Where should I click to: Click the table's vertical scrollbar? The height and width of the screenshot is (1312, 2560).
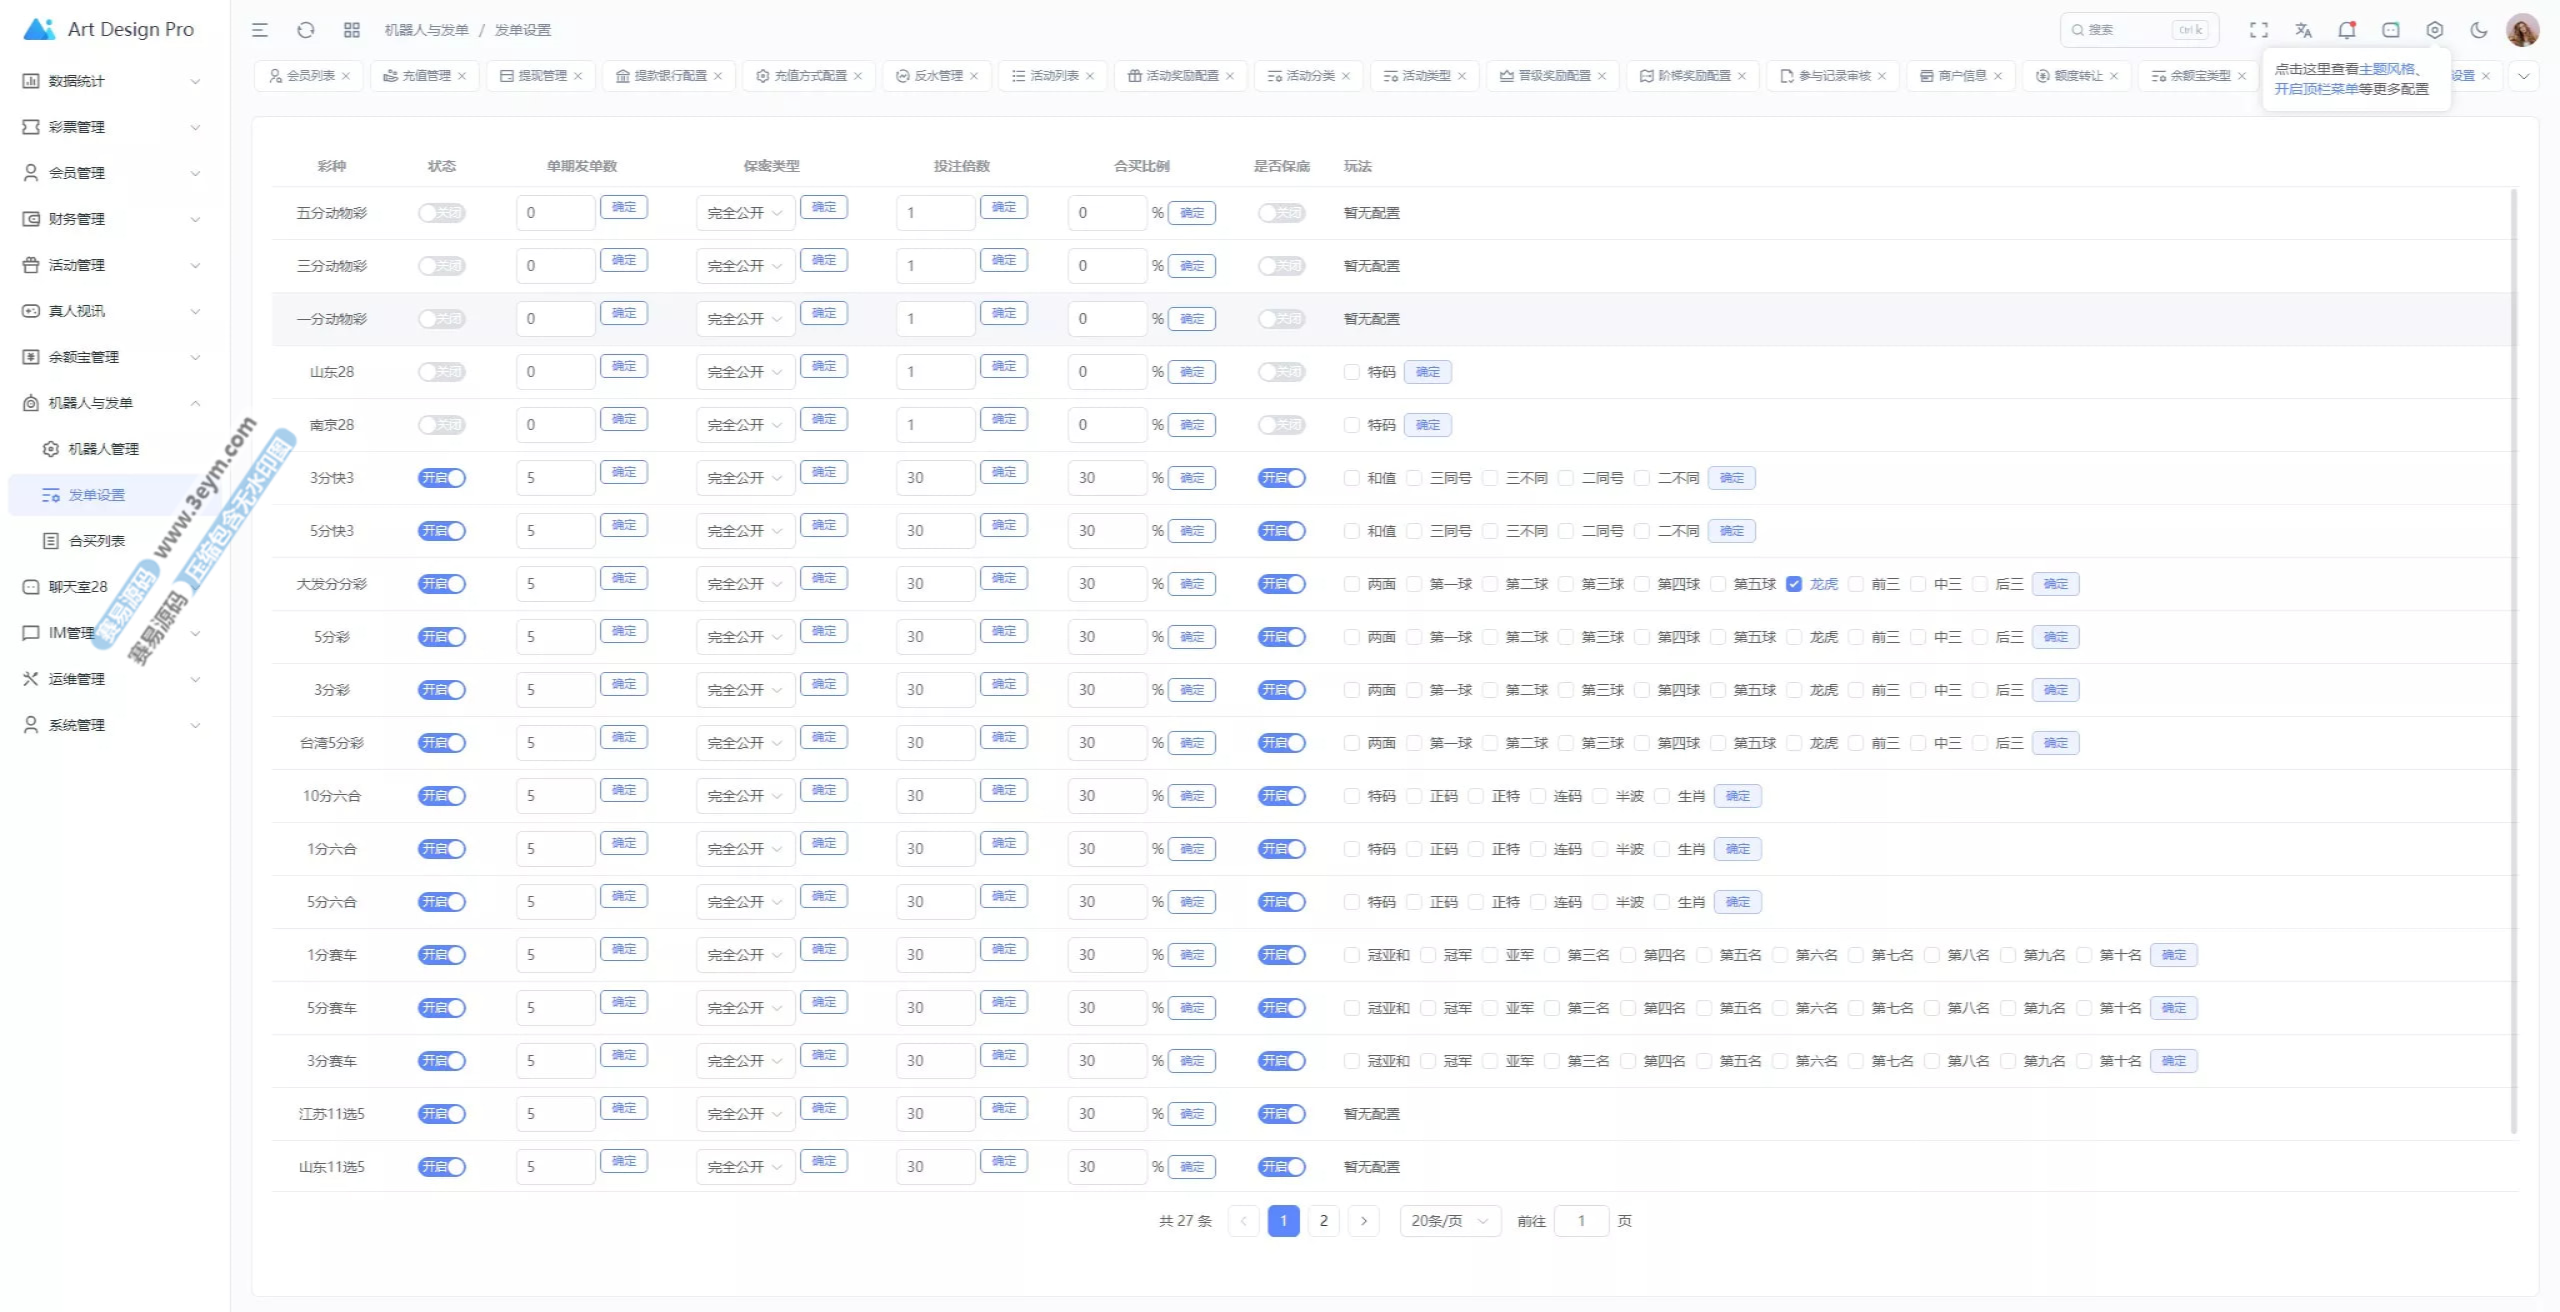(x=2514, y=660)
